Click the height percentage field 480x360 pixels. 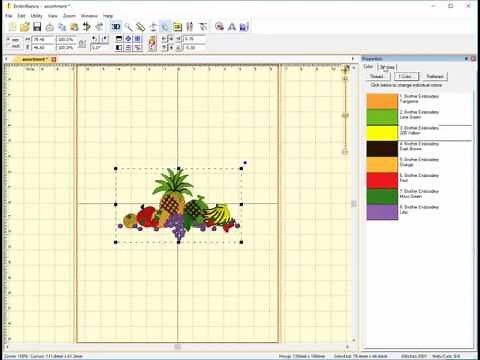66,48
